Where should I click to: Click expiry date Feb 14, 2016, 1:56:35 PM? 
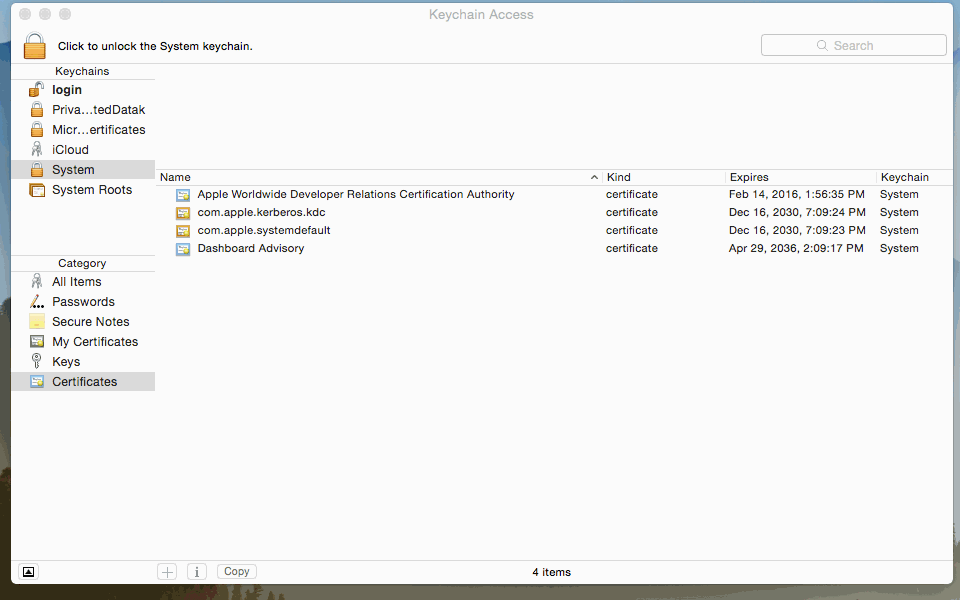[797, 194]
